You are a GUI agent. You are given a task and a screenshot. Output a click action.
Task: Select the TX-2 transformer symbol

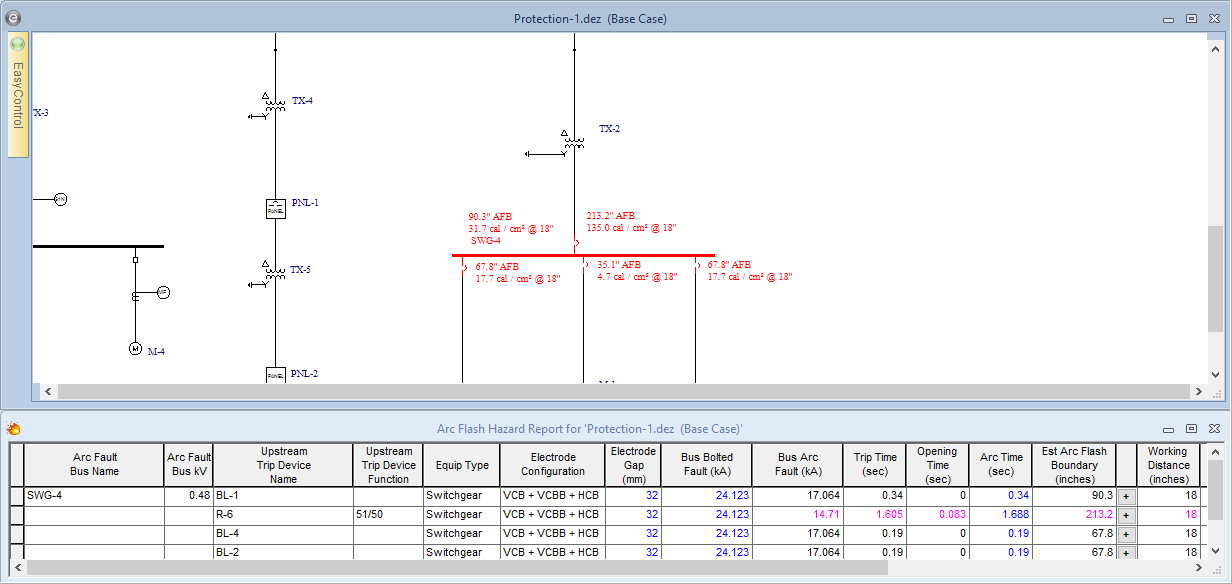pyautogui.click(x=574, y=143)
